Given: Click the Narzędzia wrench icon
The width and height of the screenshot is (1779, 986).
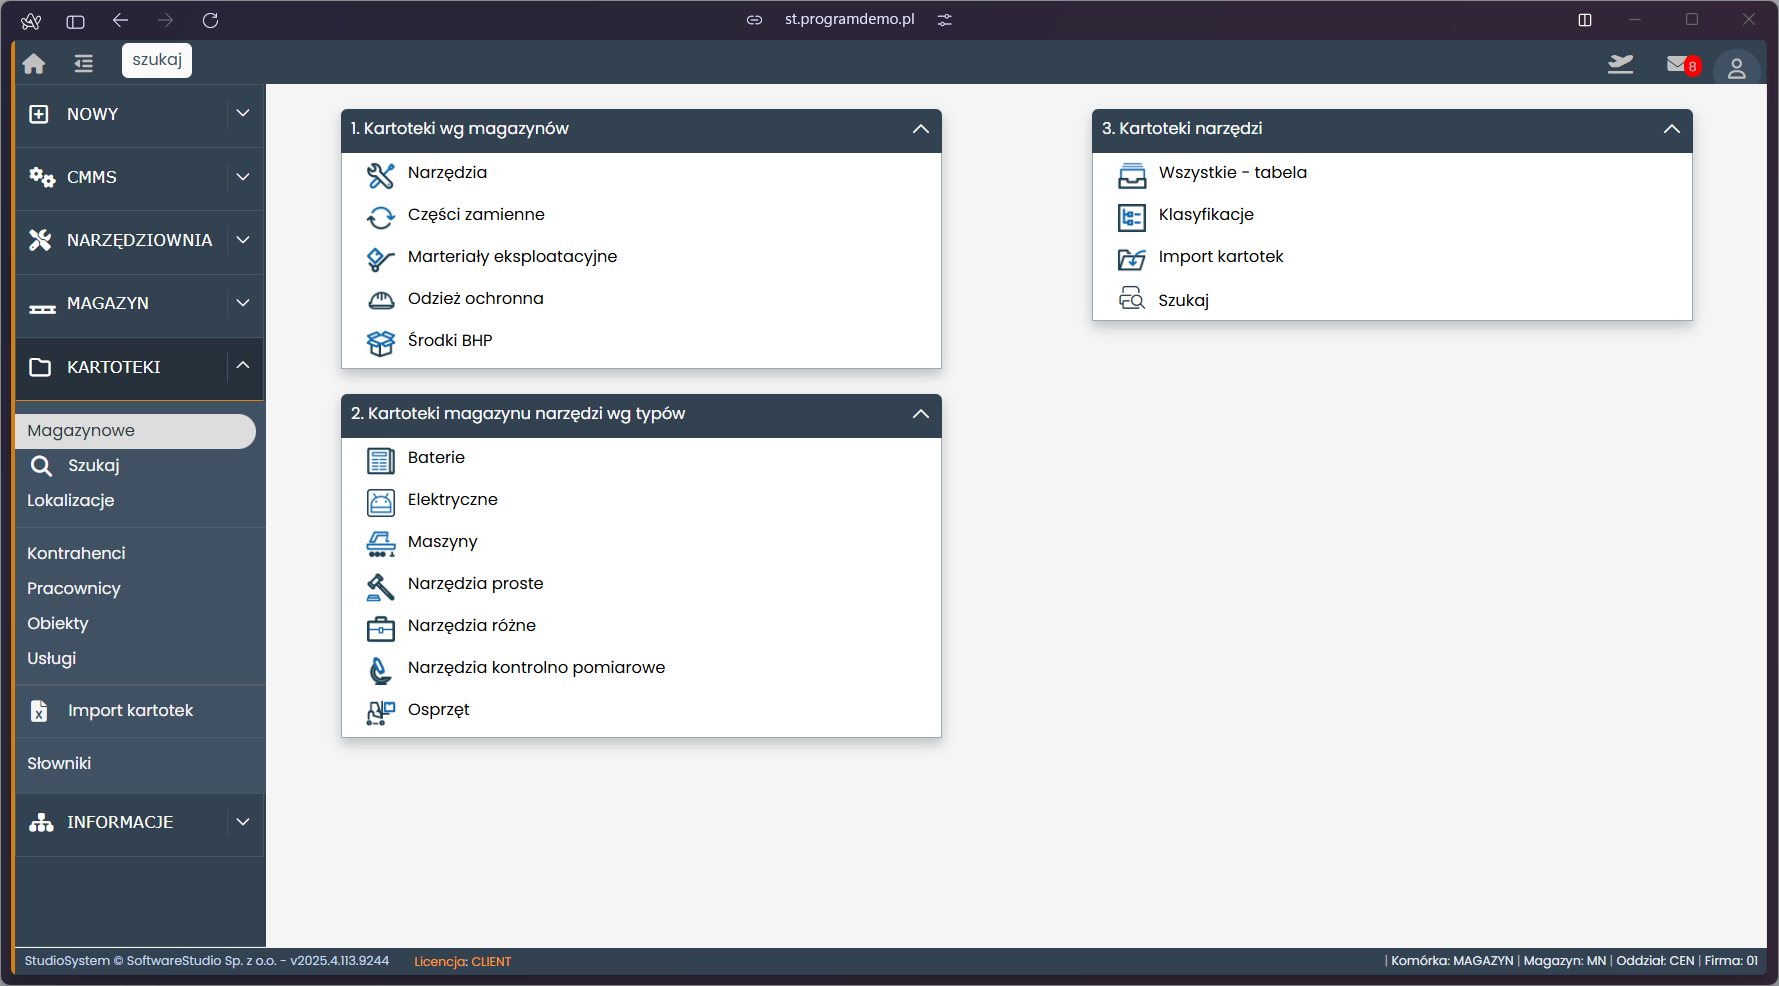Looking at the screenshot, I should coord(380,175).
